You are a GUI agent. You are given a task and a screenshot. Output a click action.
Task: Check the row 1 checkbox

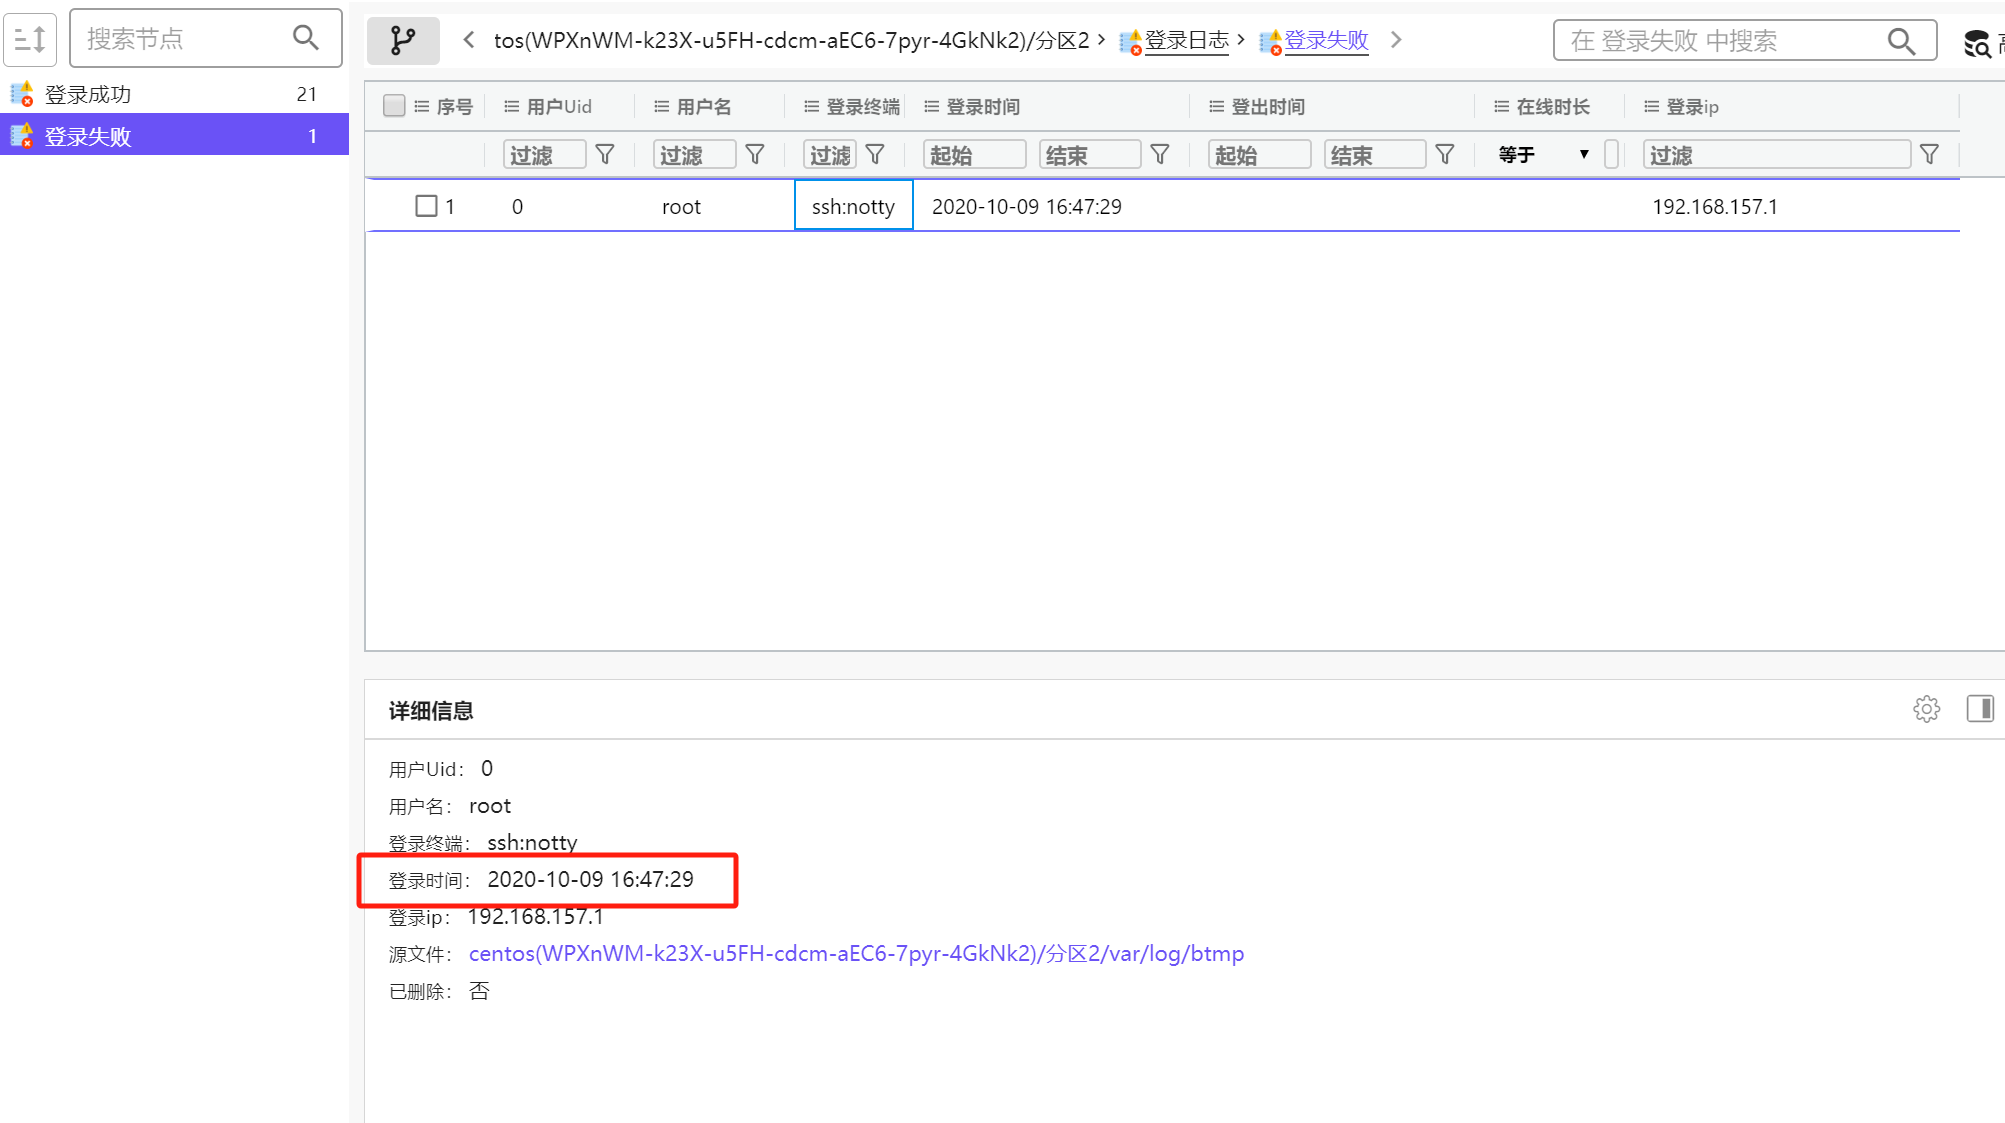[426, 206]
